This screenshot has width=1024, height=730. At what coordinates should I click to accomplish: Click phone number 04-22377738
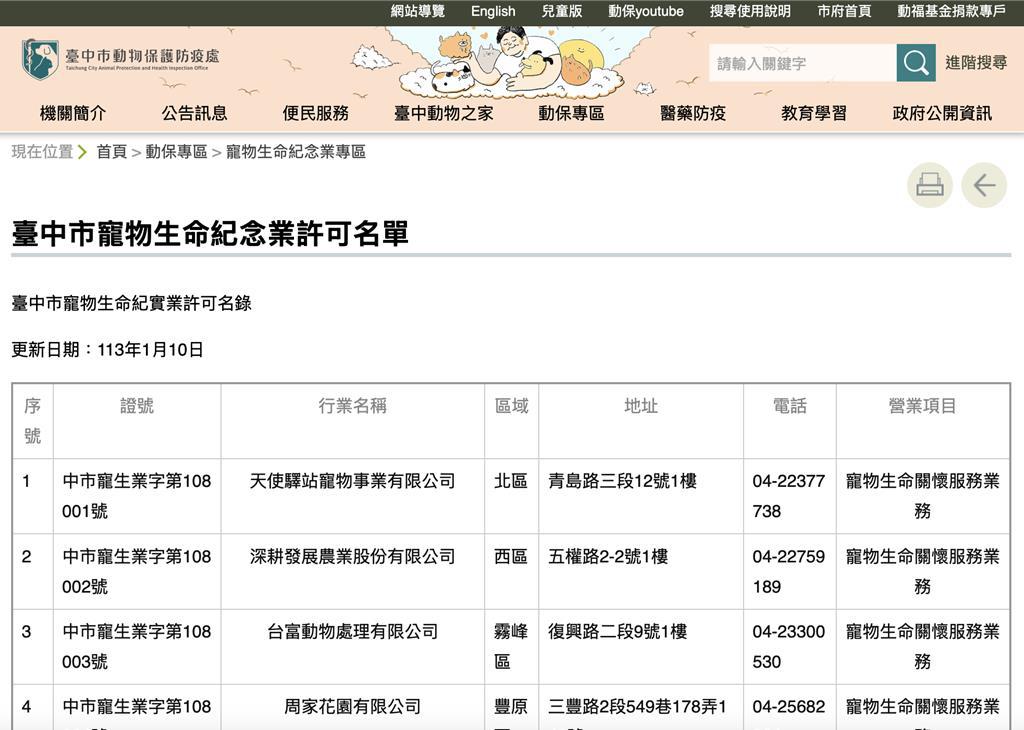click(789, 496)
